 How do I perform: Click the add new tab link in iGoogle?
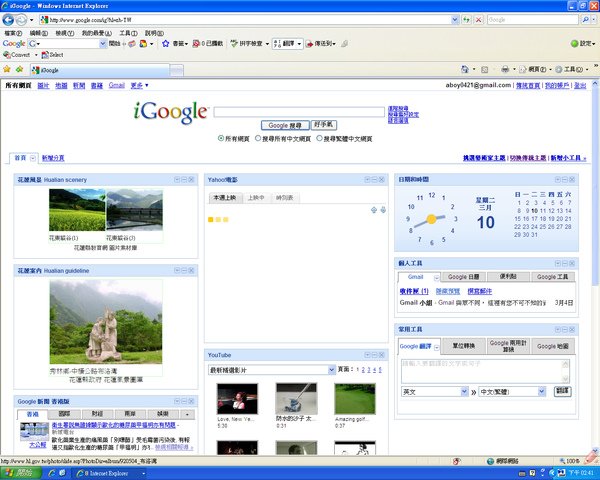(x=53, y=158)
